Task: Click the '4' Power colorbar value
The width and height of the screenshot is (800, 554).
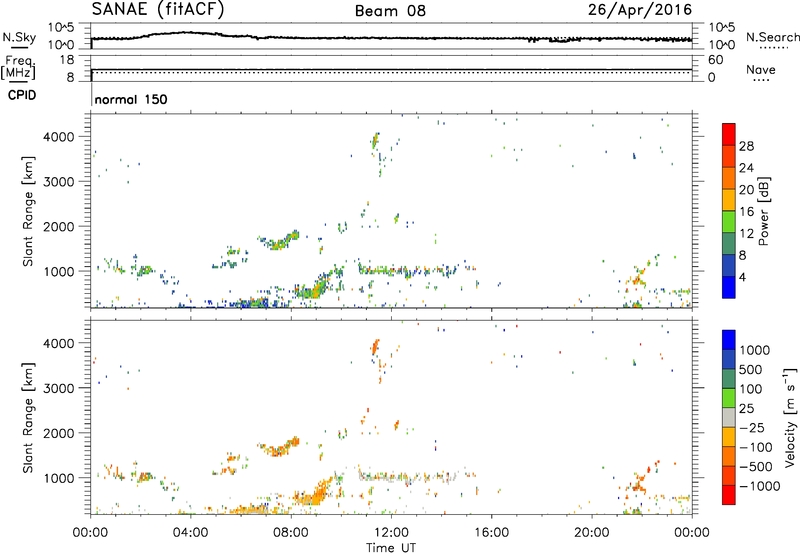Action: click(x=742, y=277)
